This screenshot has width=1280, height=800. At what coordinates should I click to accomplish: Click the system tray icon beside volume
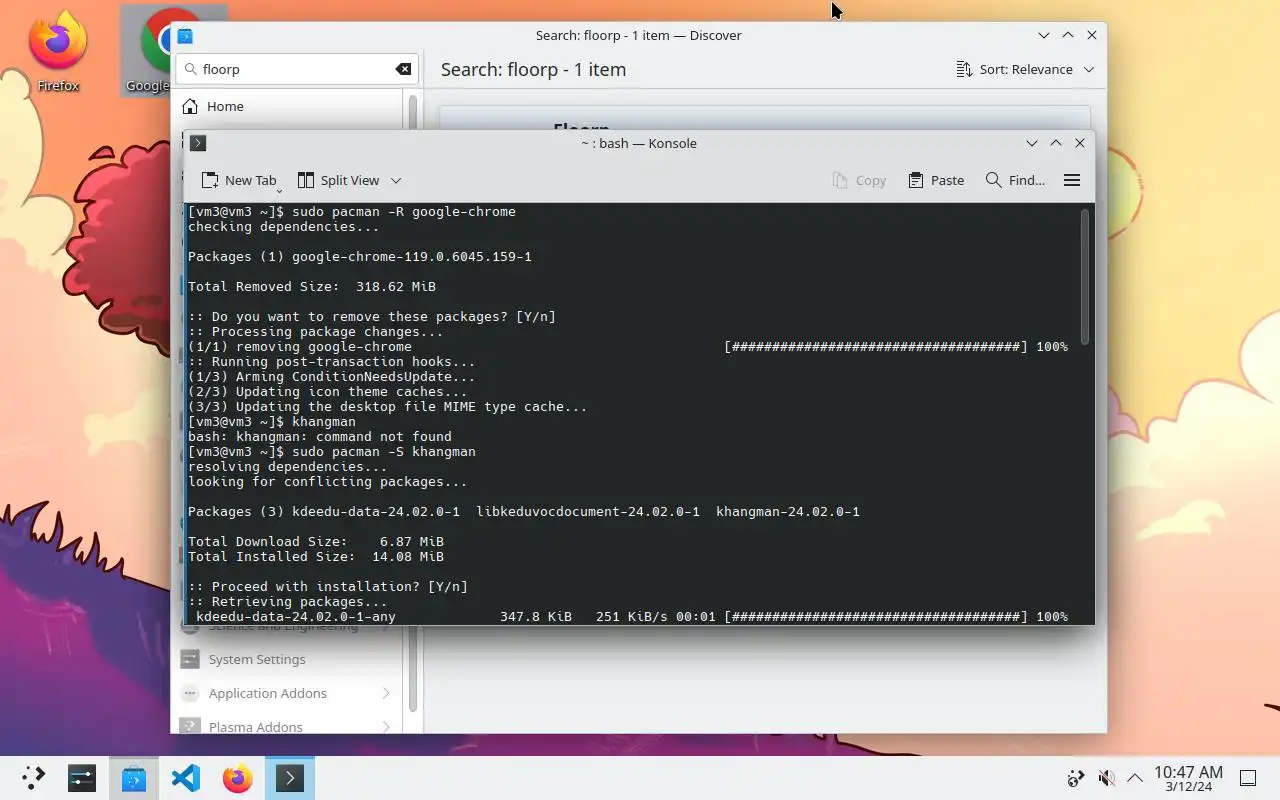click(1076, 778)
